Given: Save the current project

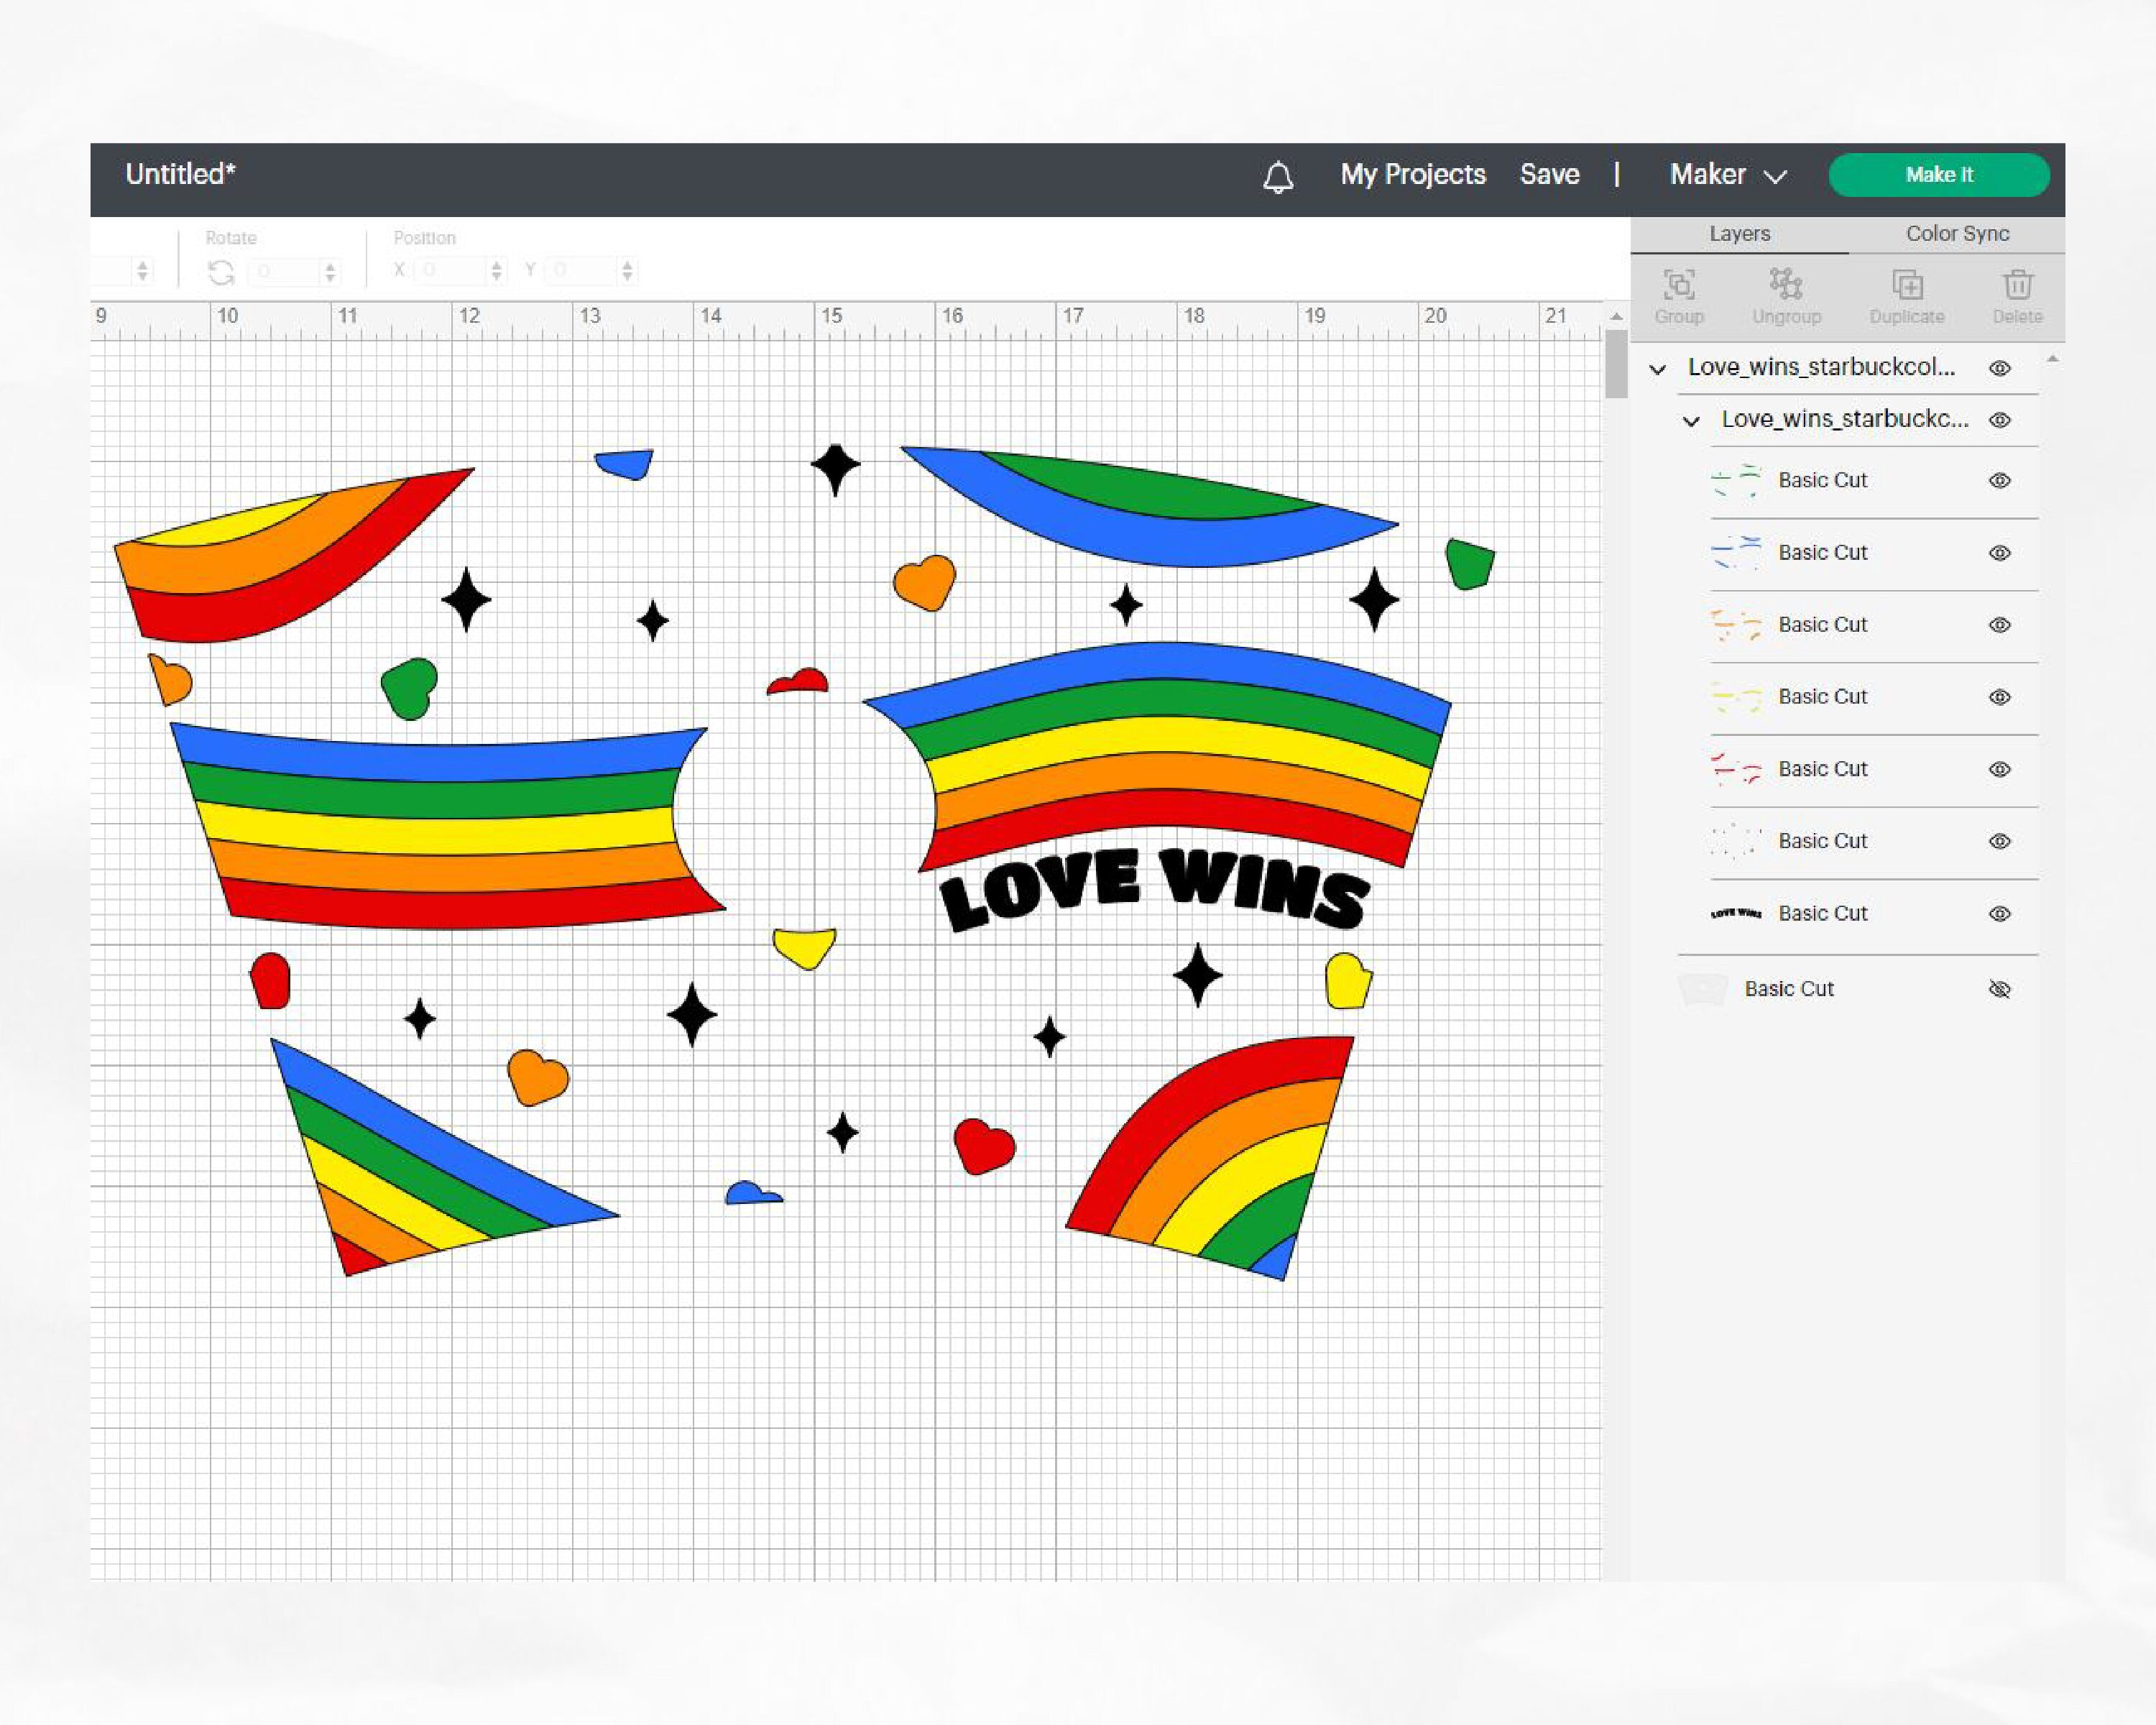Looking at the screenshot, I should (x=1549, y=175).
